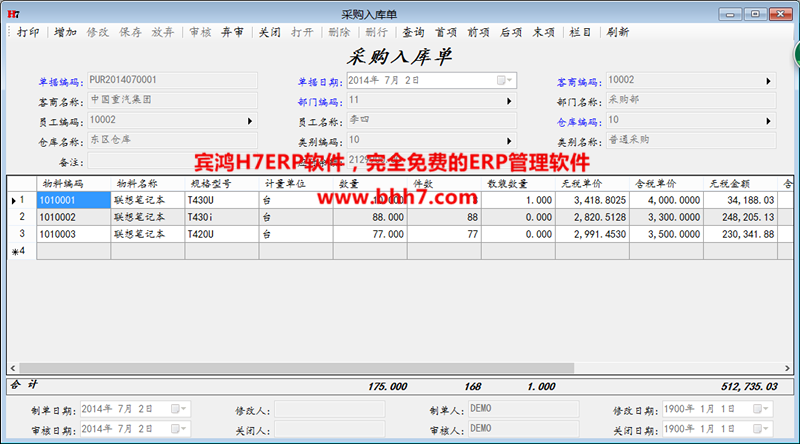The height and width of the screenshot is (444, 800).
Task: Click the 含税单价 column header
Action: coord(666,184)
